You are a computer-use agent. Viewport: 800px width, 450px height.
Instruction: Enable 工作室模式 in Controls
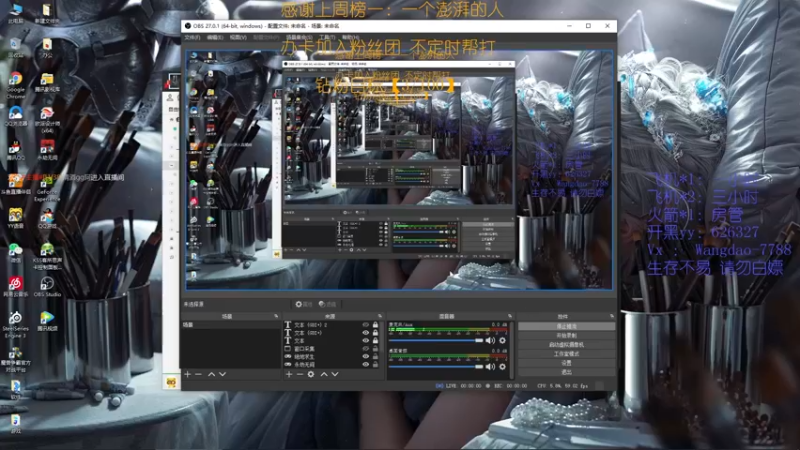coord(566,354)
